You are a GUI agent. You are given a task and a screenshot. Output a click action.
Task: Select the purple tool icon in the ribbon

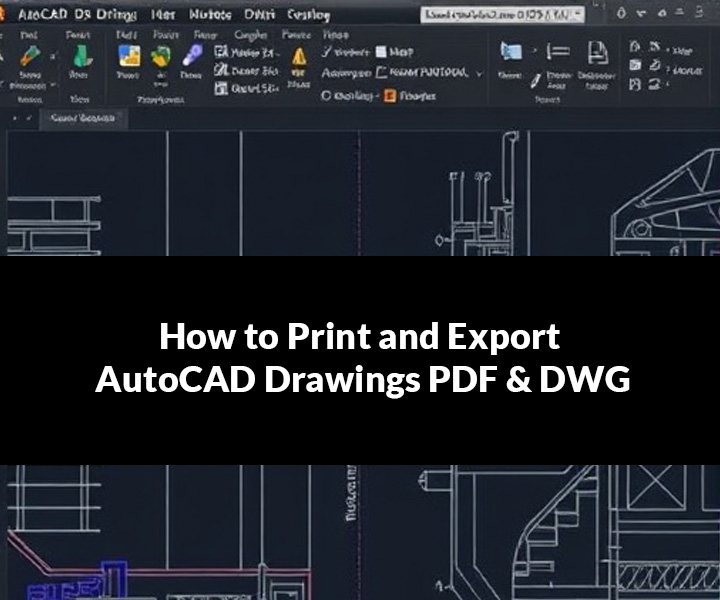(x=192, y=55)
